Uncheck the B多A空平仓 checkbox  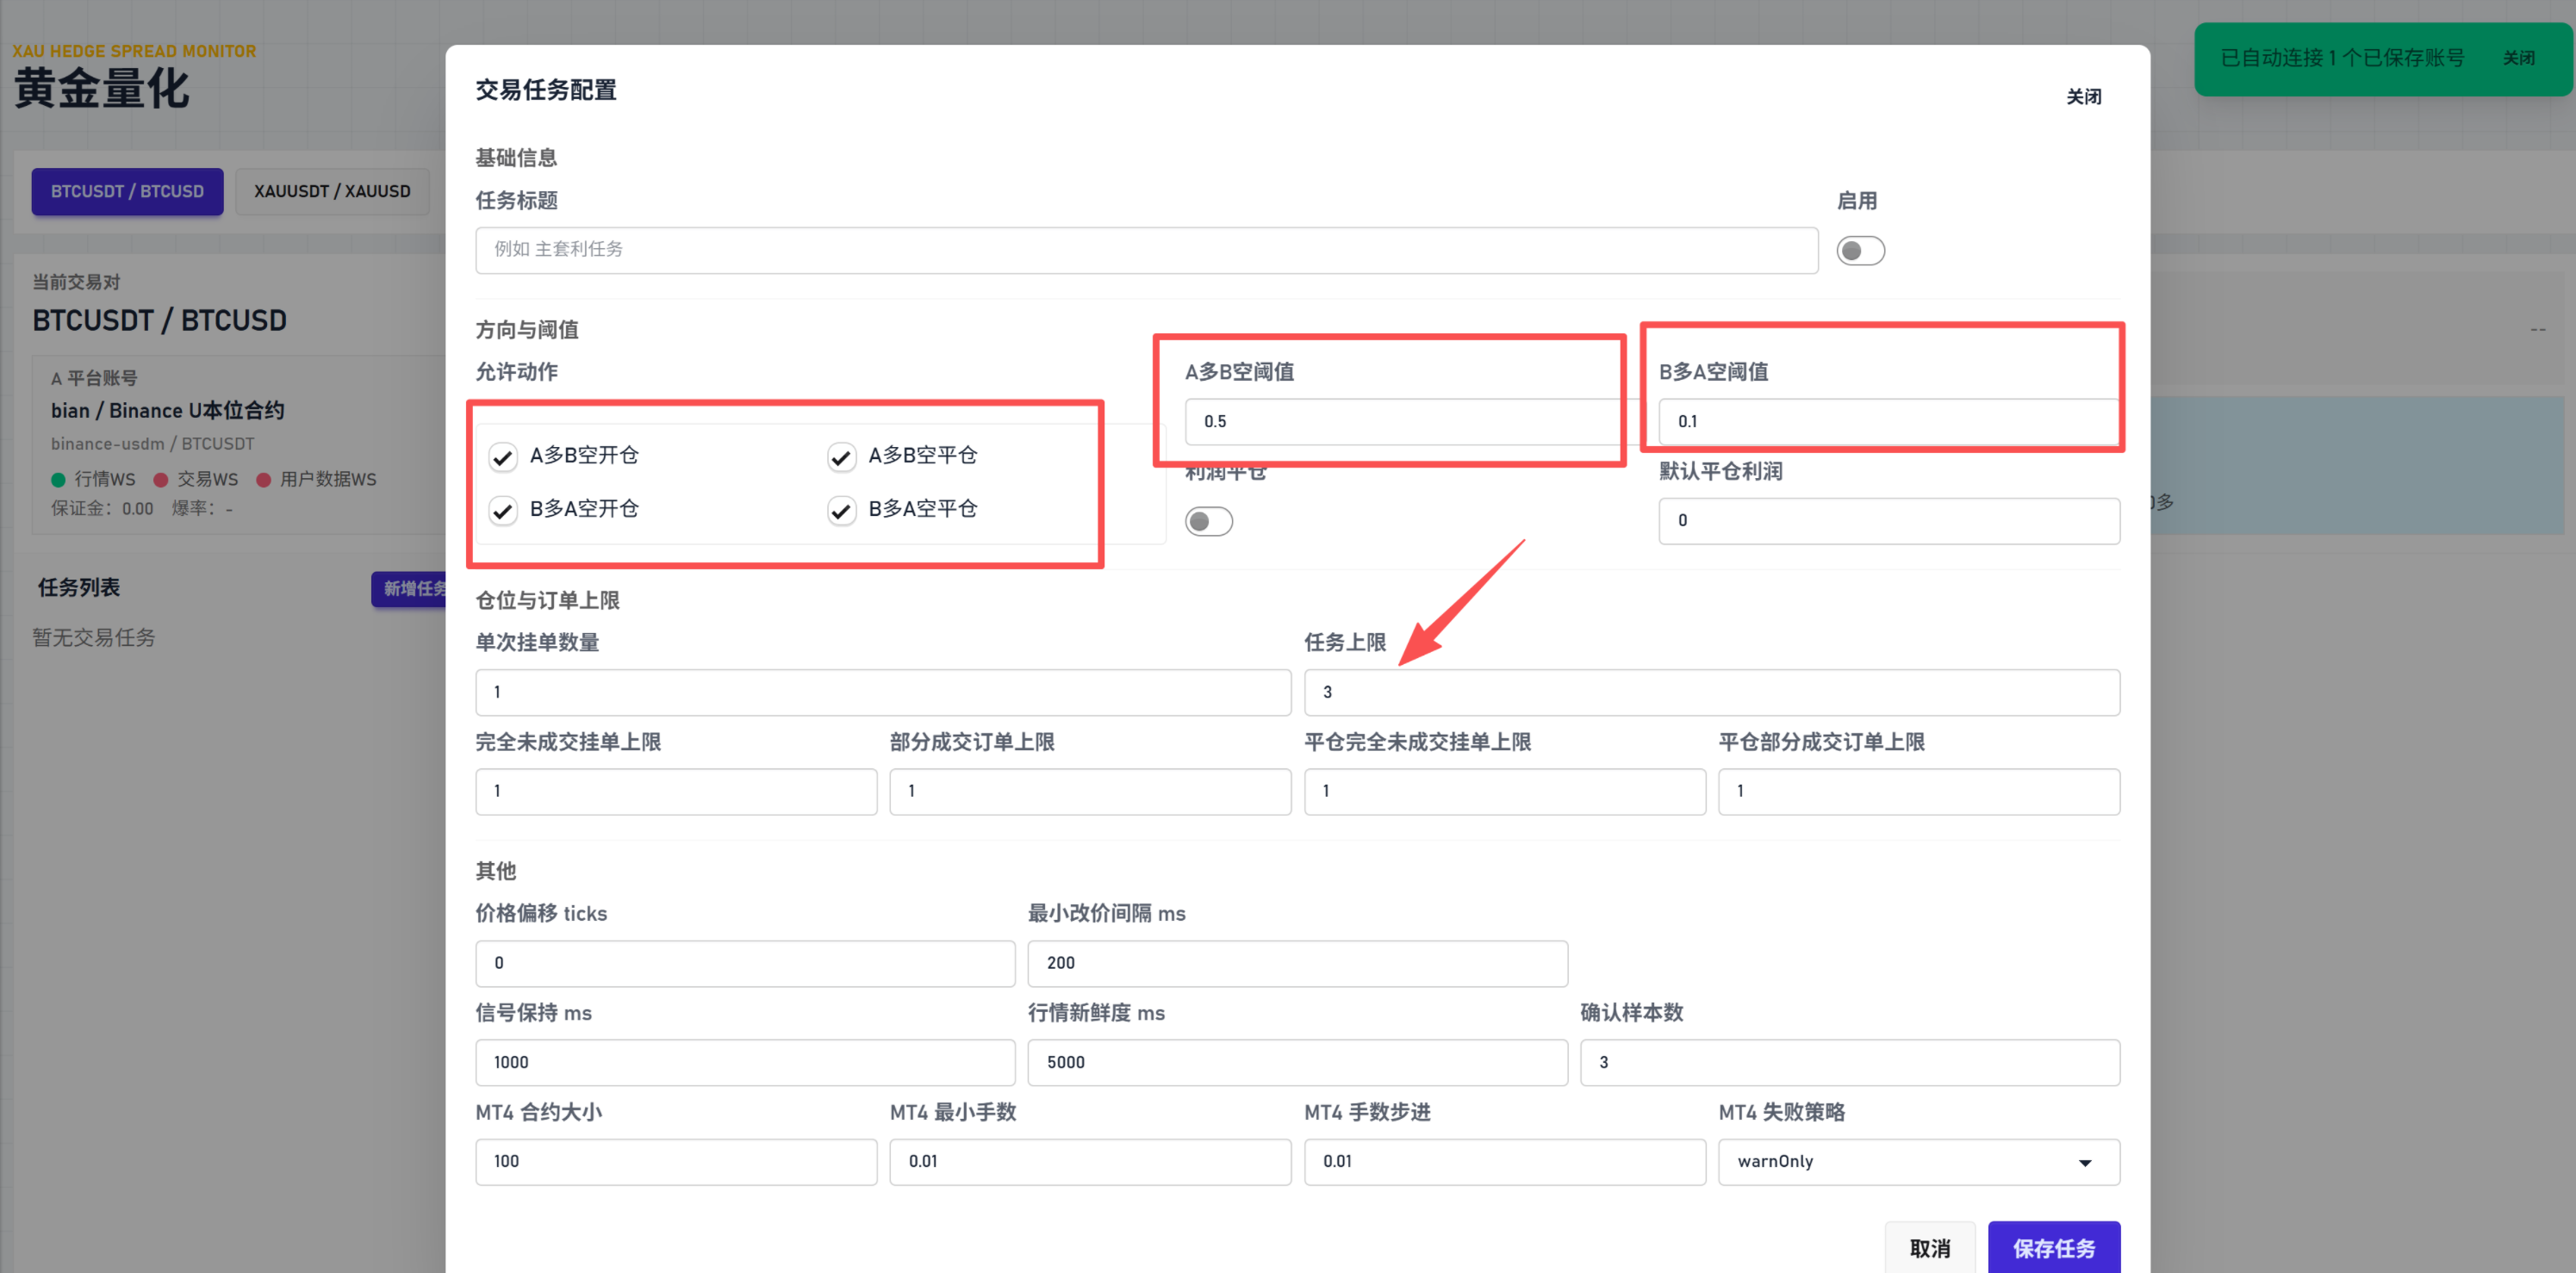(x=841, y=511)
